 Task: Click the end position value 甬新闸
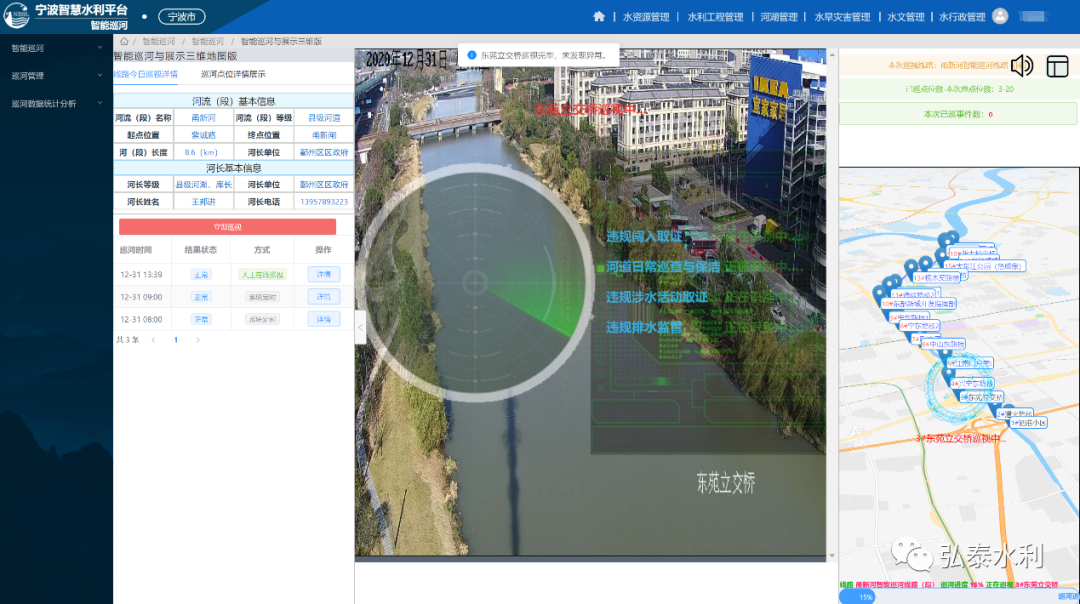[324, 135]
